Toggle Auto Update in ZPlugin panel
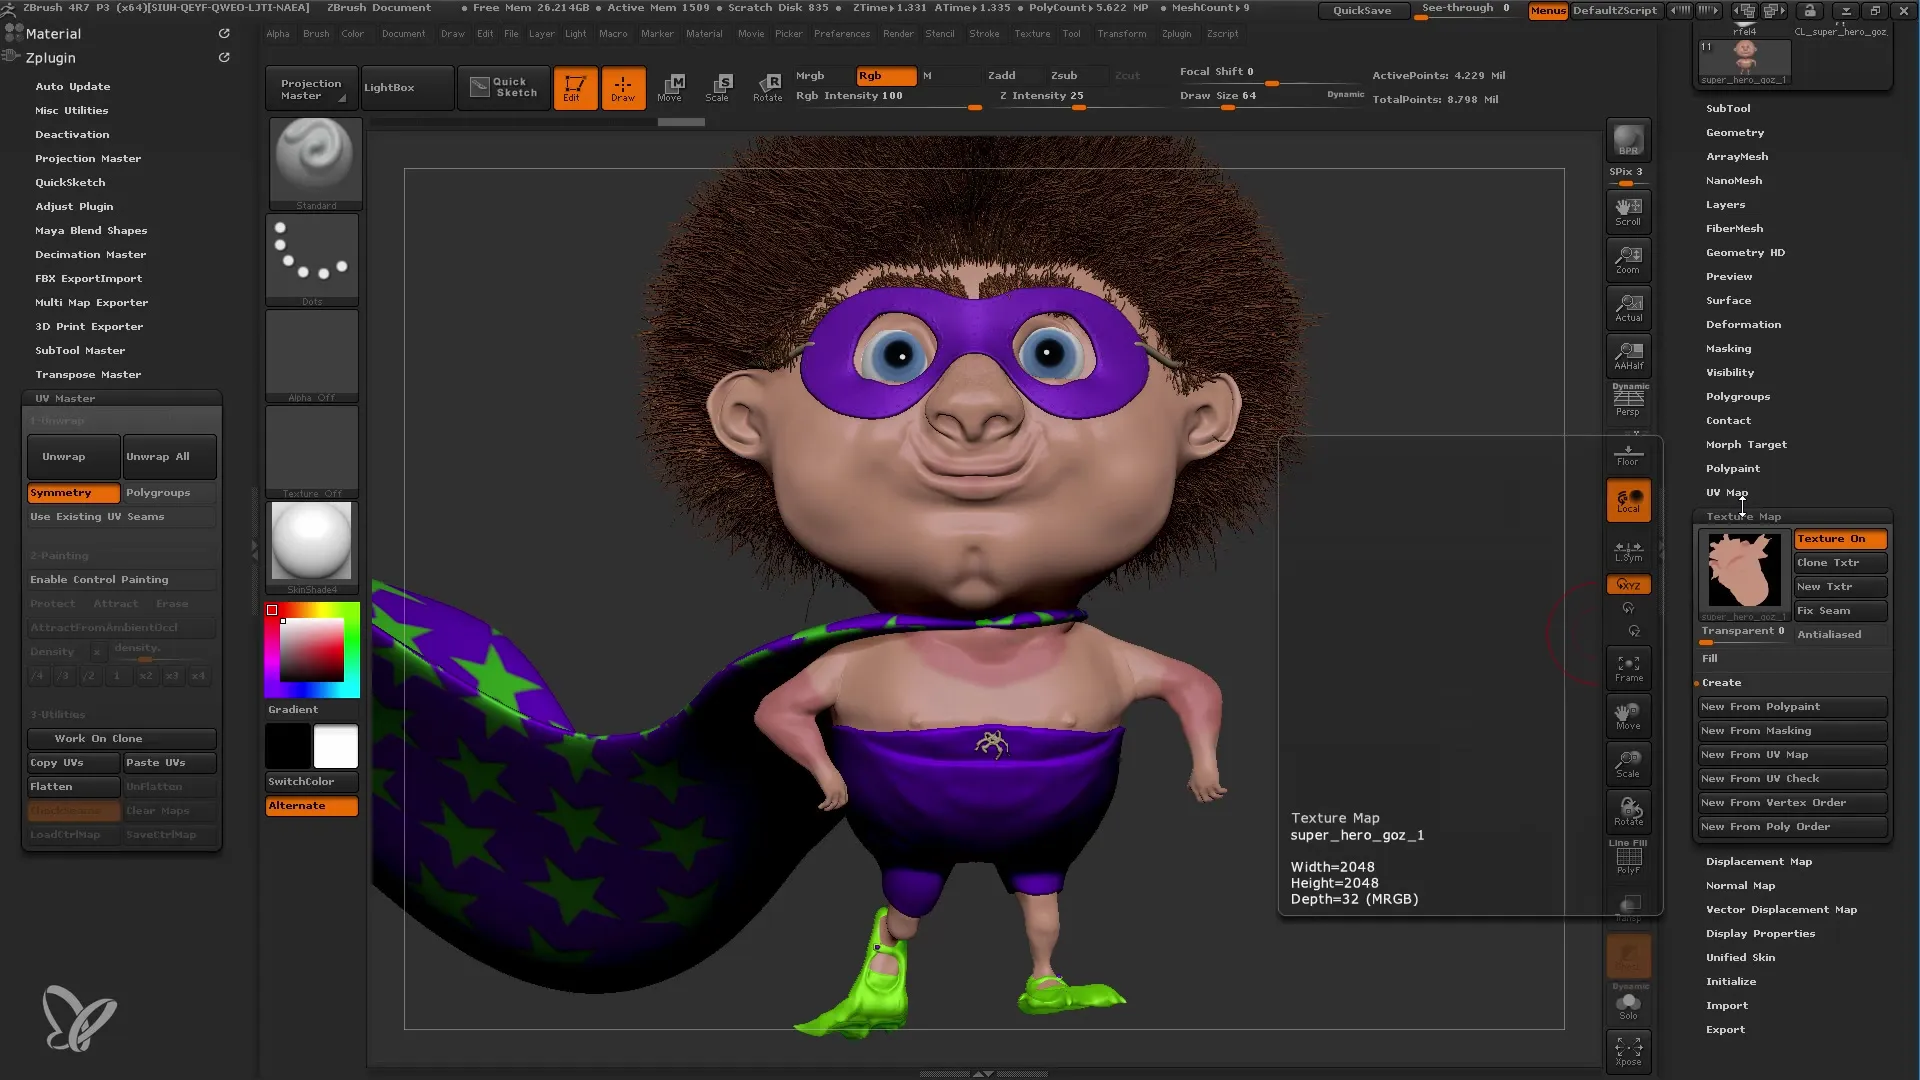This screenshot has width=1920, height=1080. coord(73,86)
